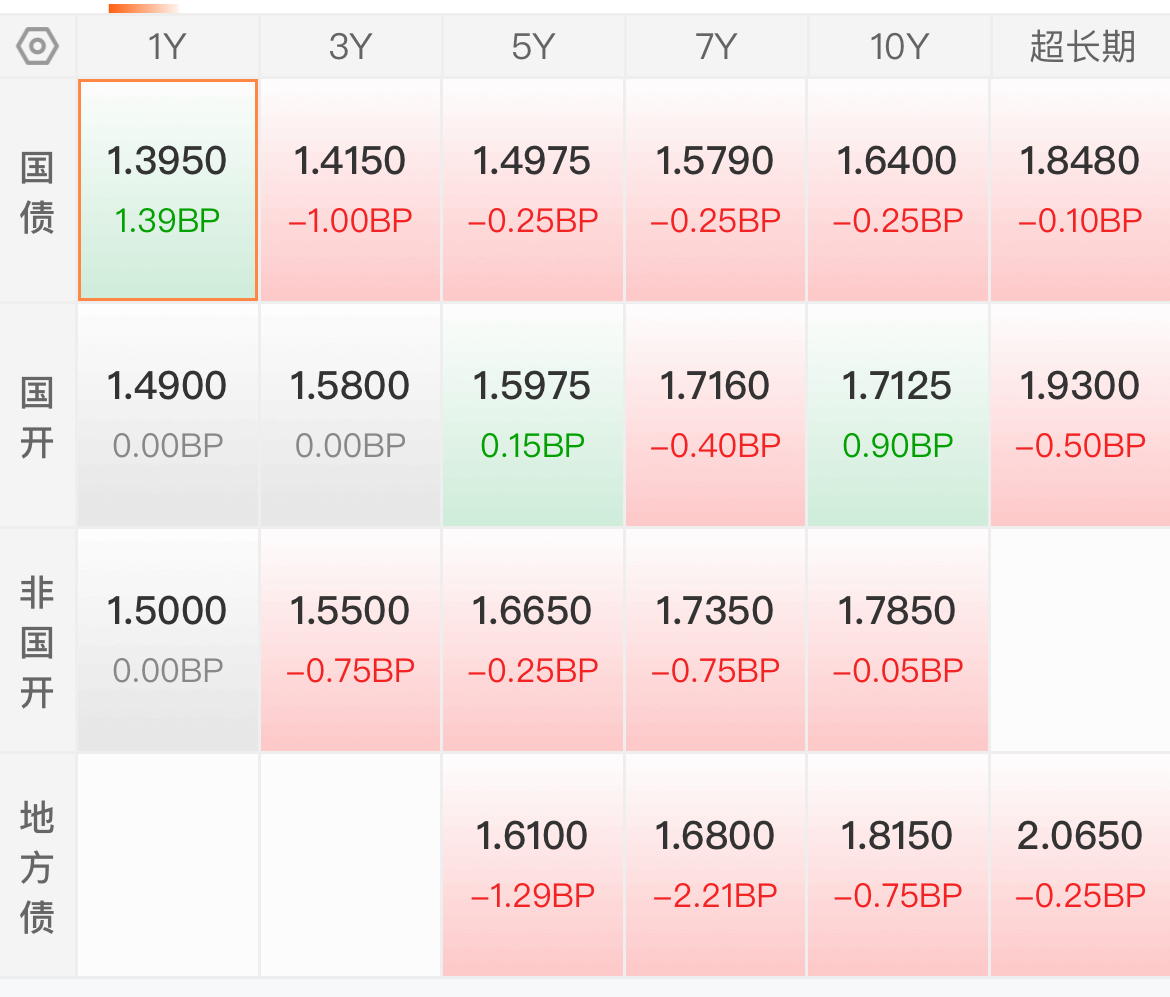Select the 非国开 3Y cell 1.5500

click(x=350, y=640)
